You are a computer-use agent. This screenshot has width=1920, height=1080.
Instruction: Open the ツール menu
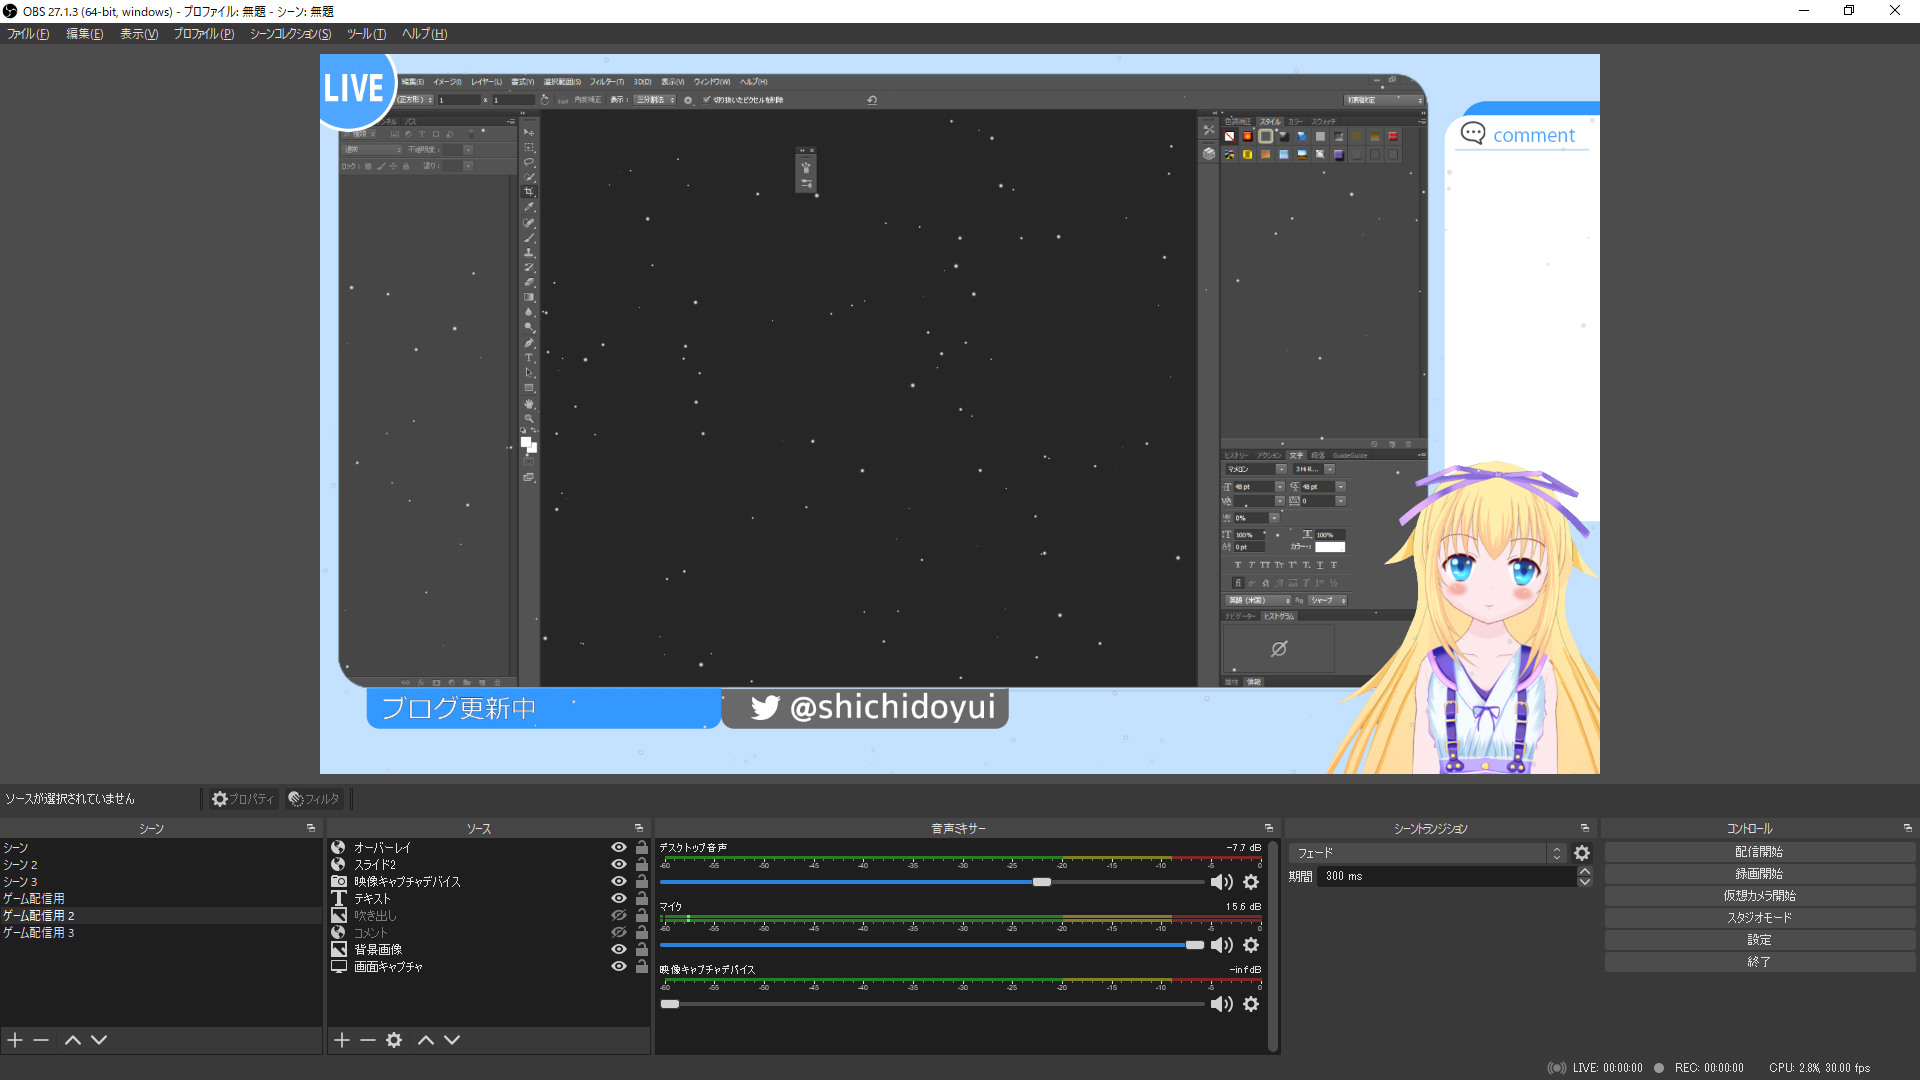coord(366,34)
